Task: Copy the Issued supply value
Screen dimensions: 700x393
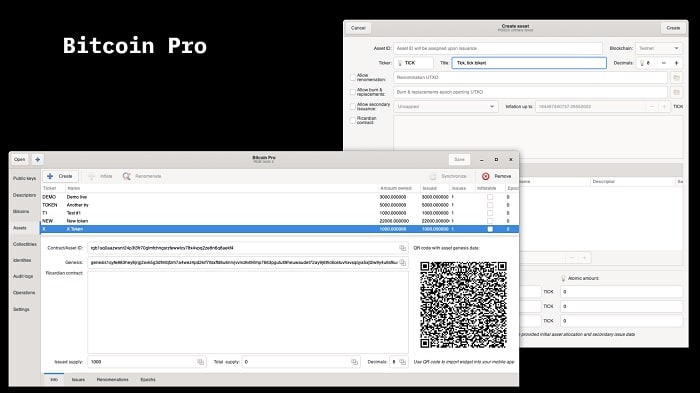Action: (200, 362)
